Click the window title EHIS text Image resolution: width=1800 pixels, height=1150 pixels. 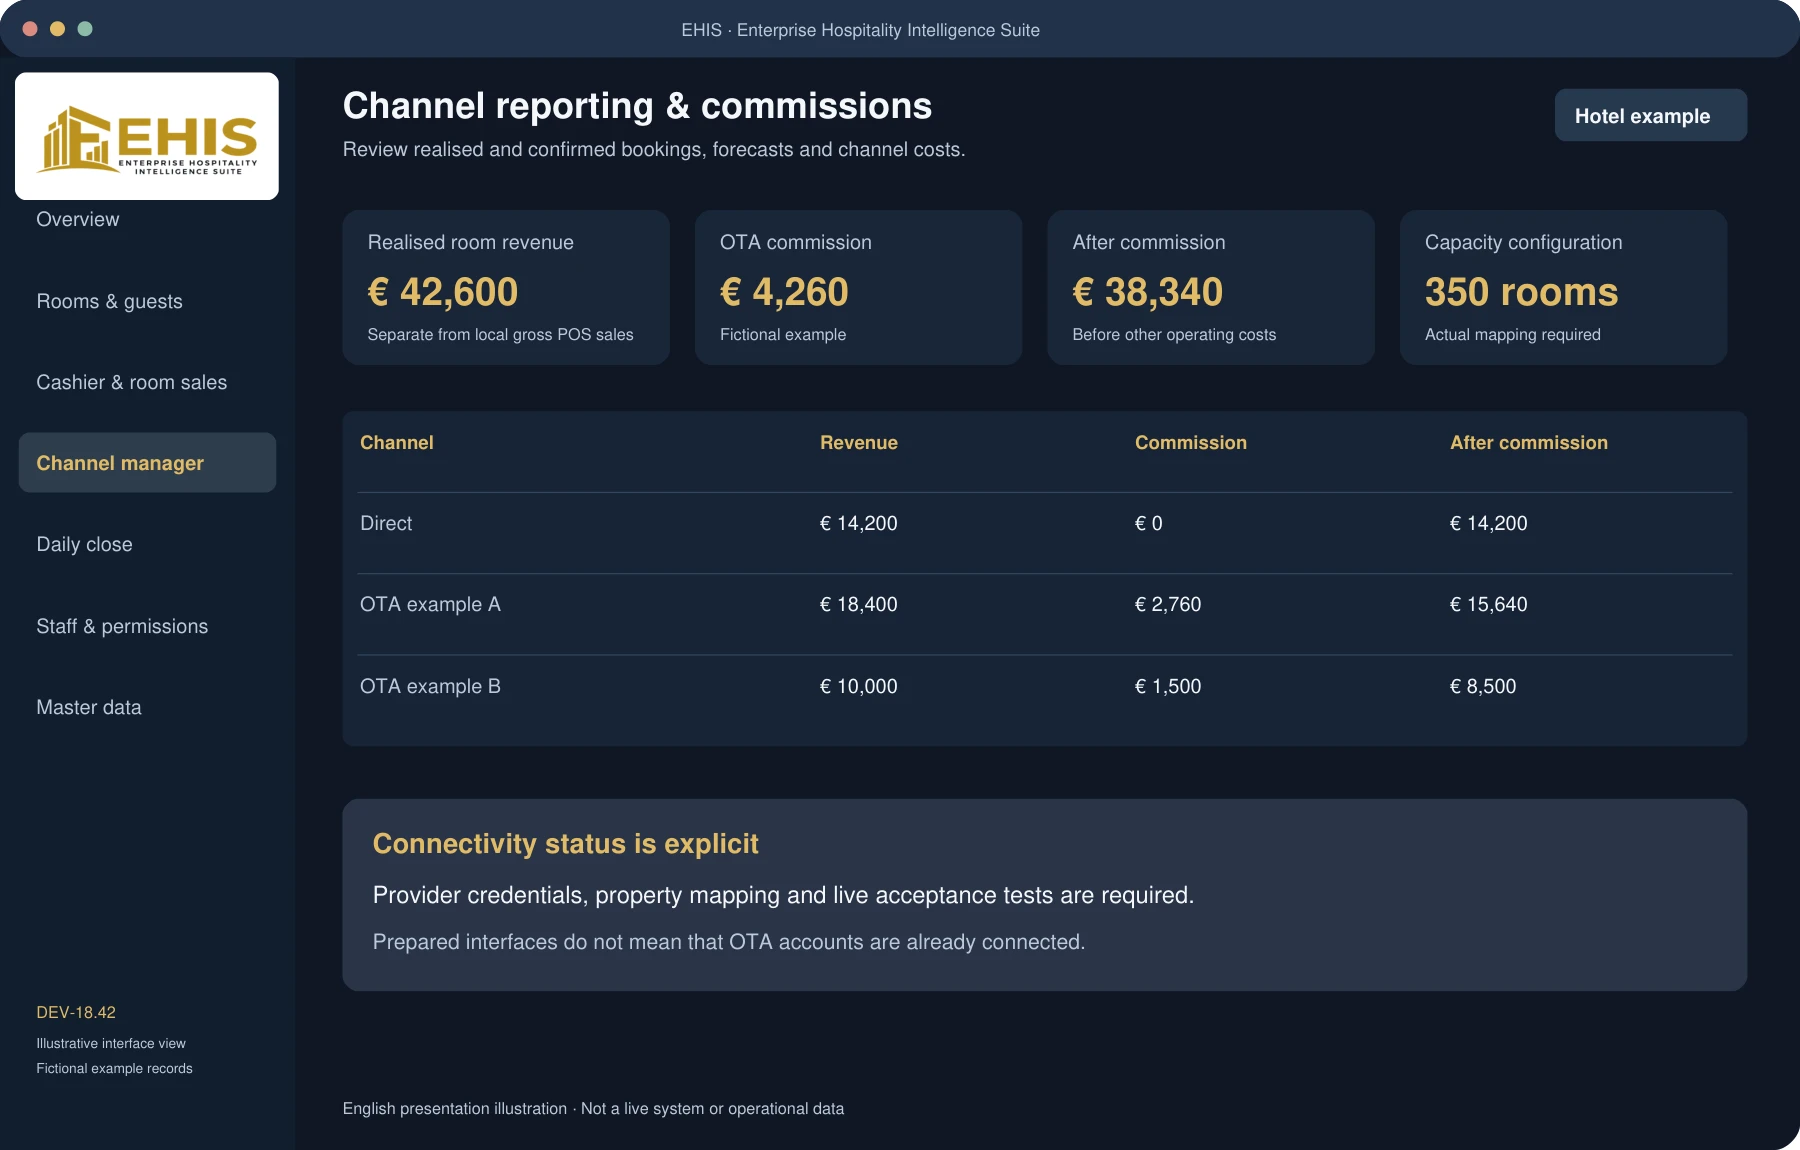click(860, 30)
